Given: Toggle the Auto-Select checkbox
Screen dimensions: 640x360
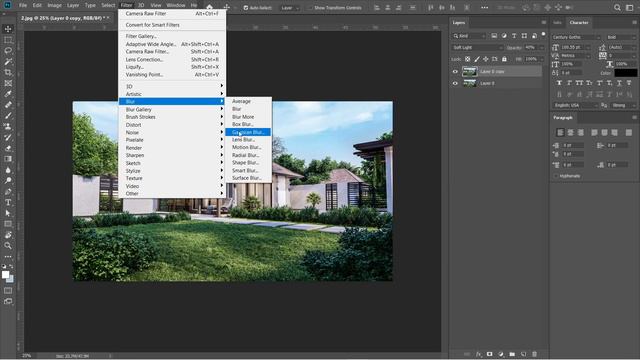Looking at the screenshot, I should tap(245, 7).
